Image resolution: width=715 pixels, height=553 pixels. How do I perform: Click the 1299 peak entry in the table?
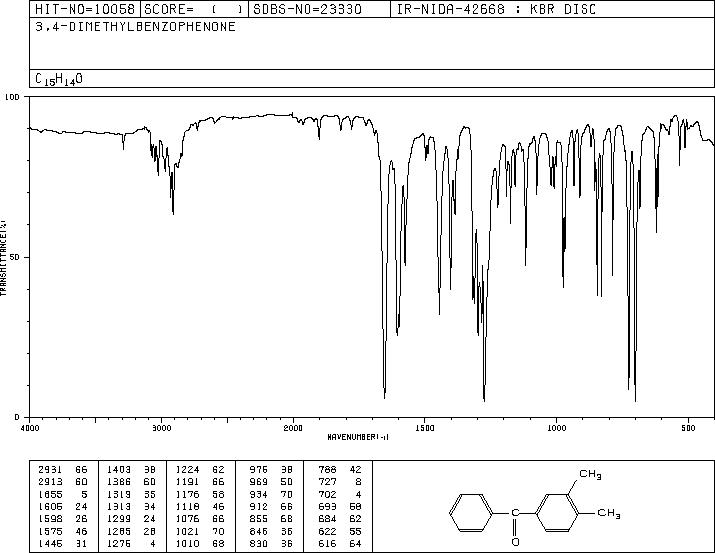[131, 519]
